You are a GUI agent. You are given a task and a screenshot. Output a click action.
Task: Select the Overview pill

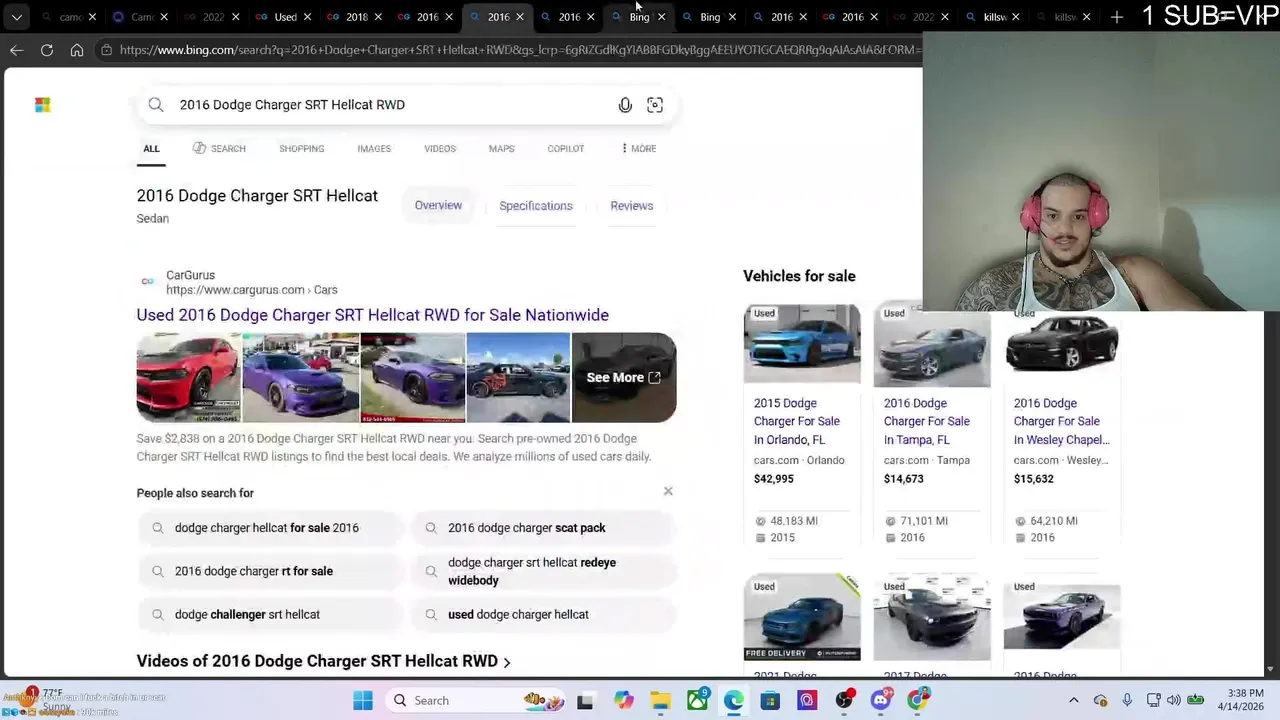[438, 205]
